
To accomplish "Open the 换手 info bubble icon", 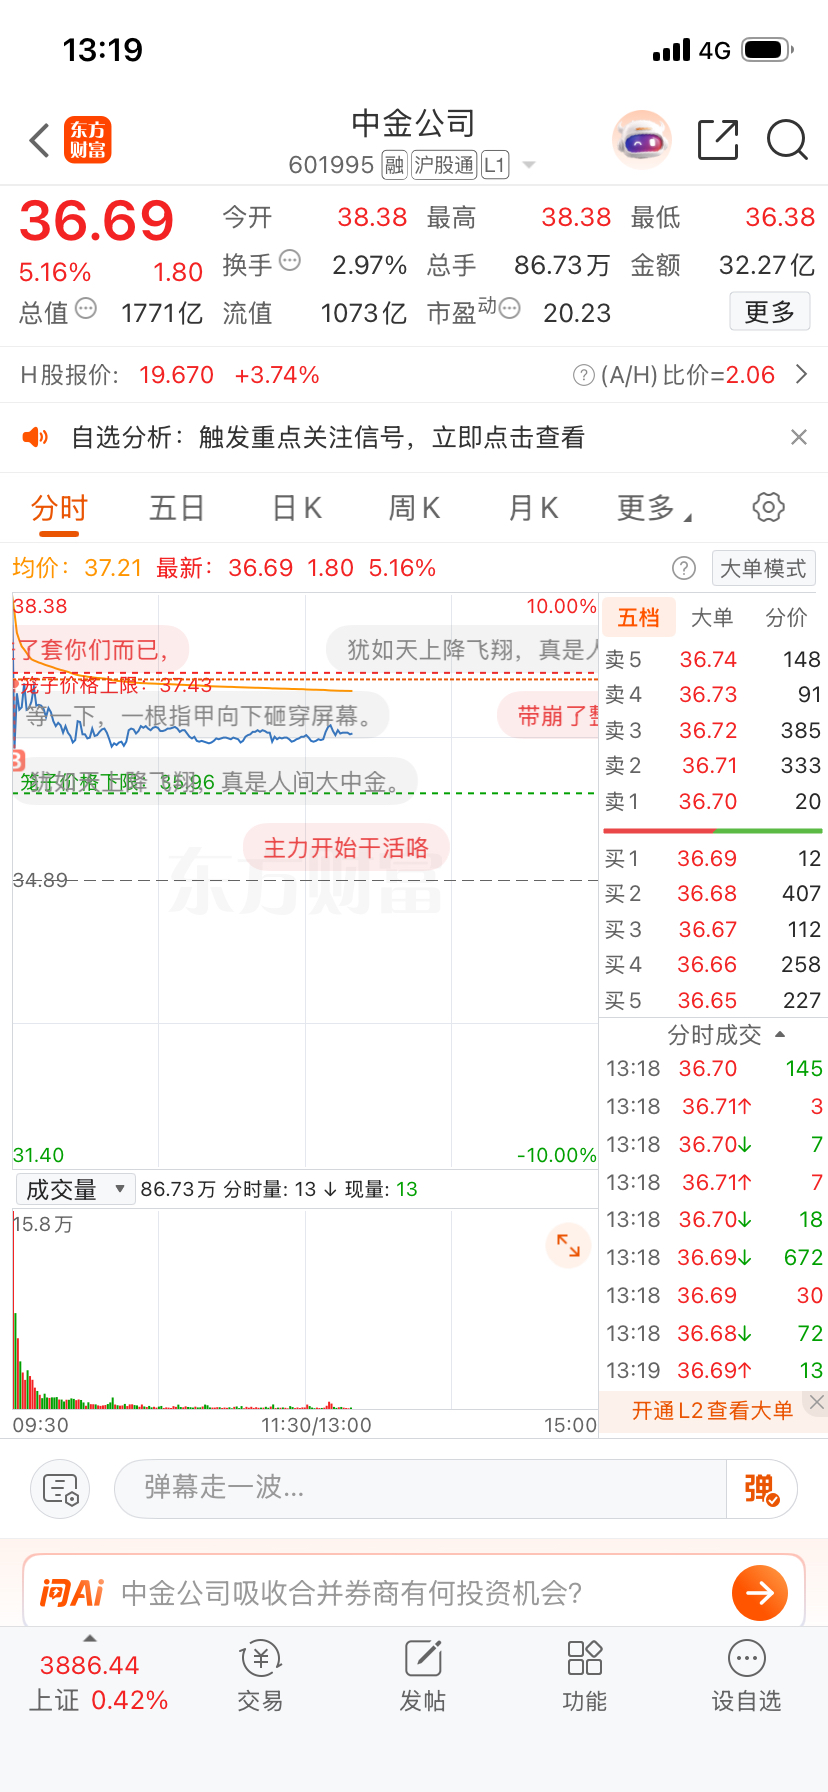I will (x=290, y=261).
